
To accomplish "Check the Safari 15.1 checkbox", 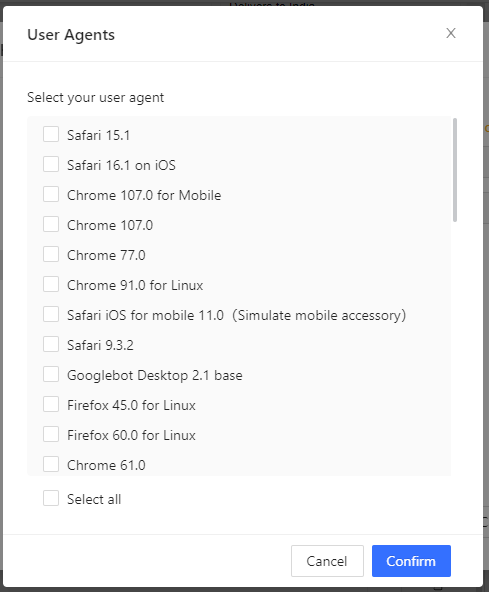I will pos(51,134).
